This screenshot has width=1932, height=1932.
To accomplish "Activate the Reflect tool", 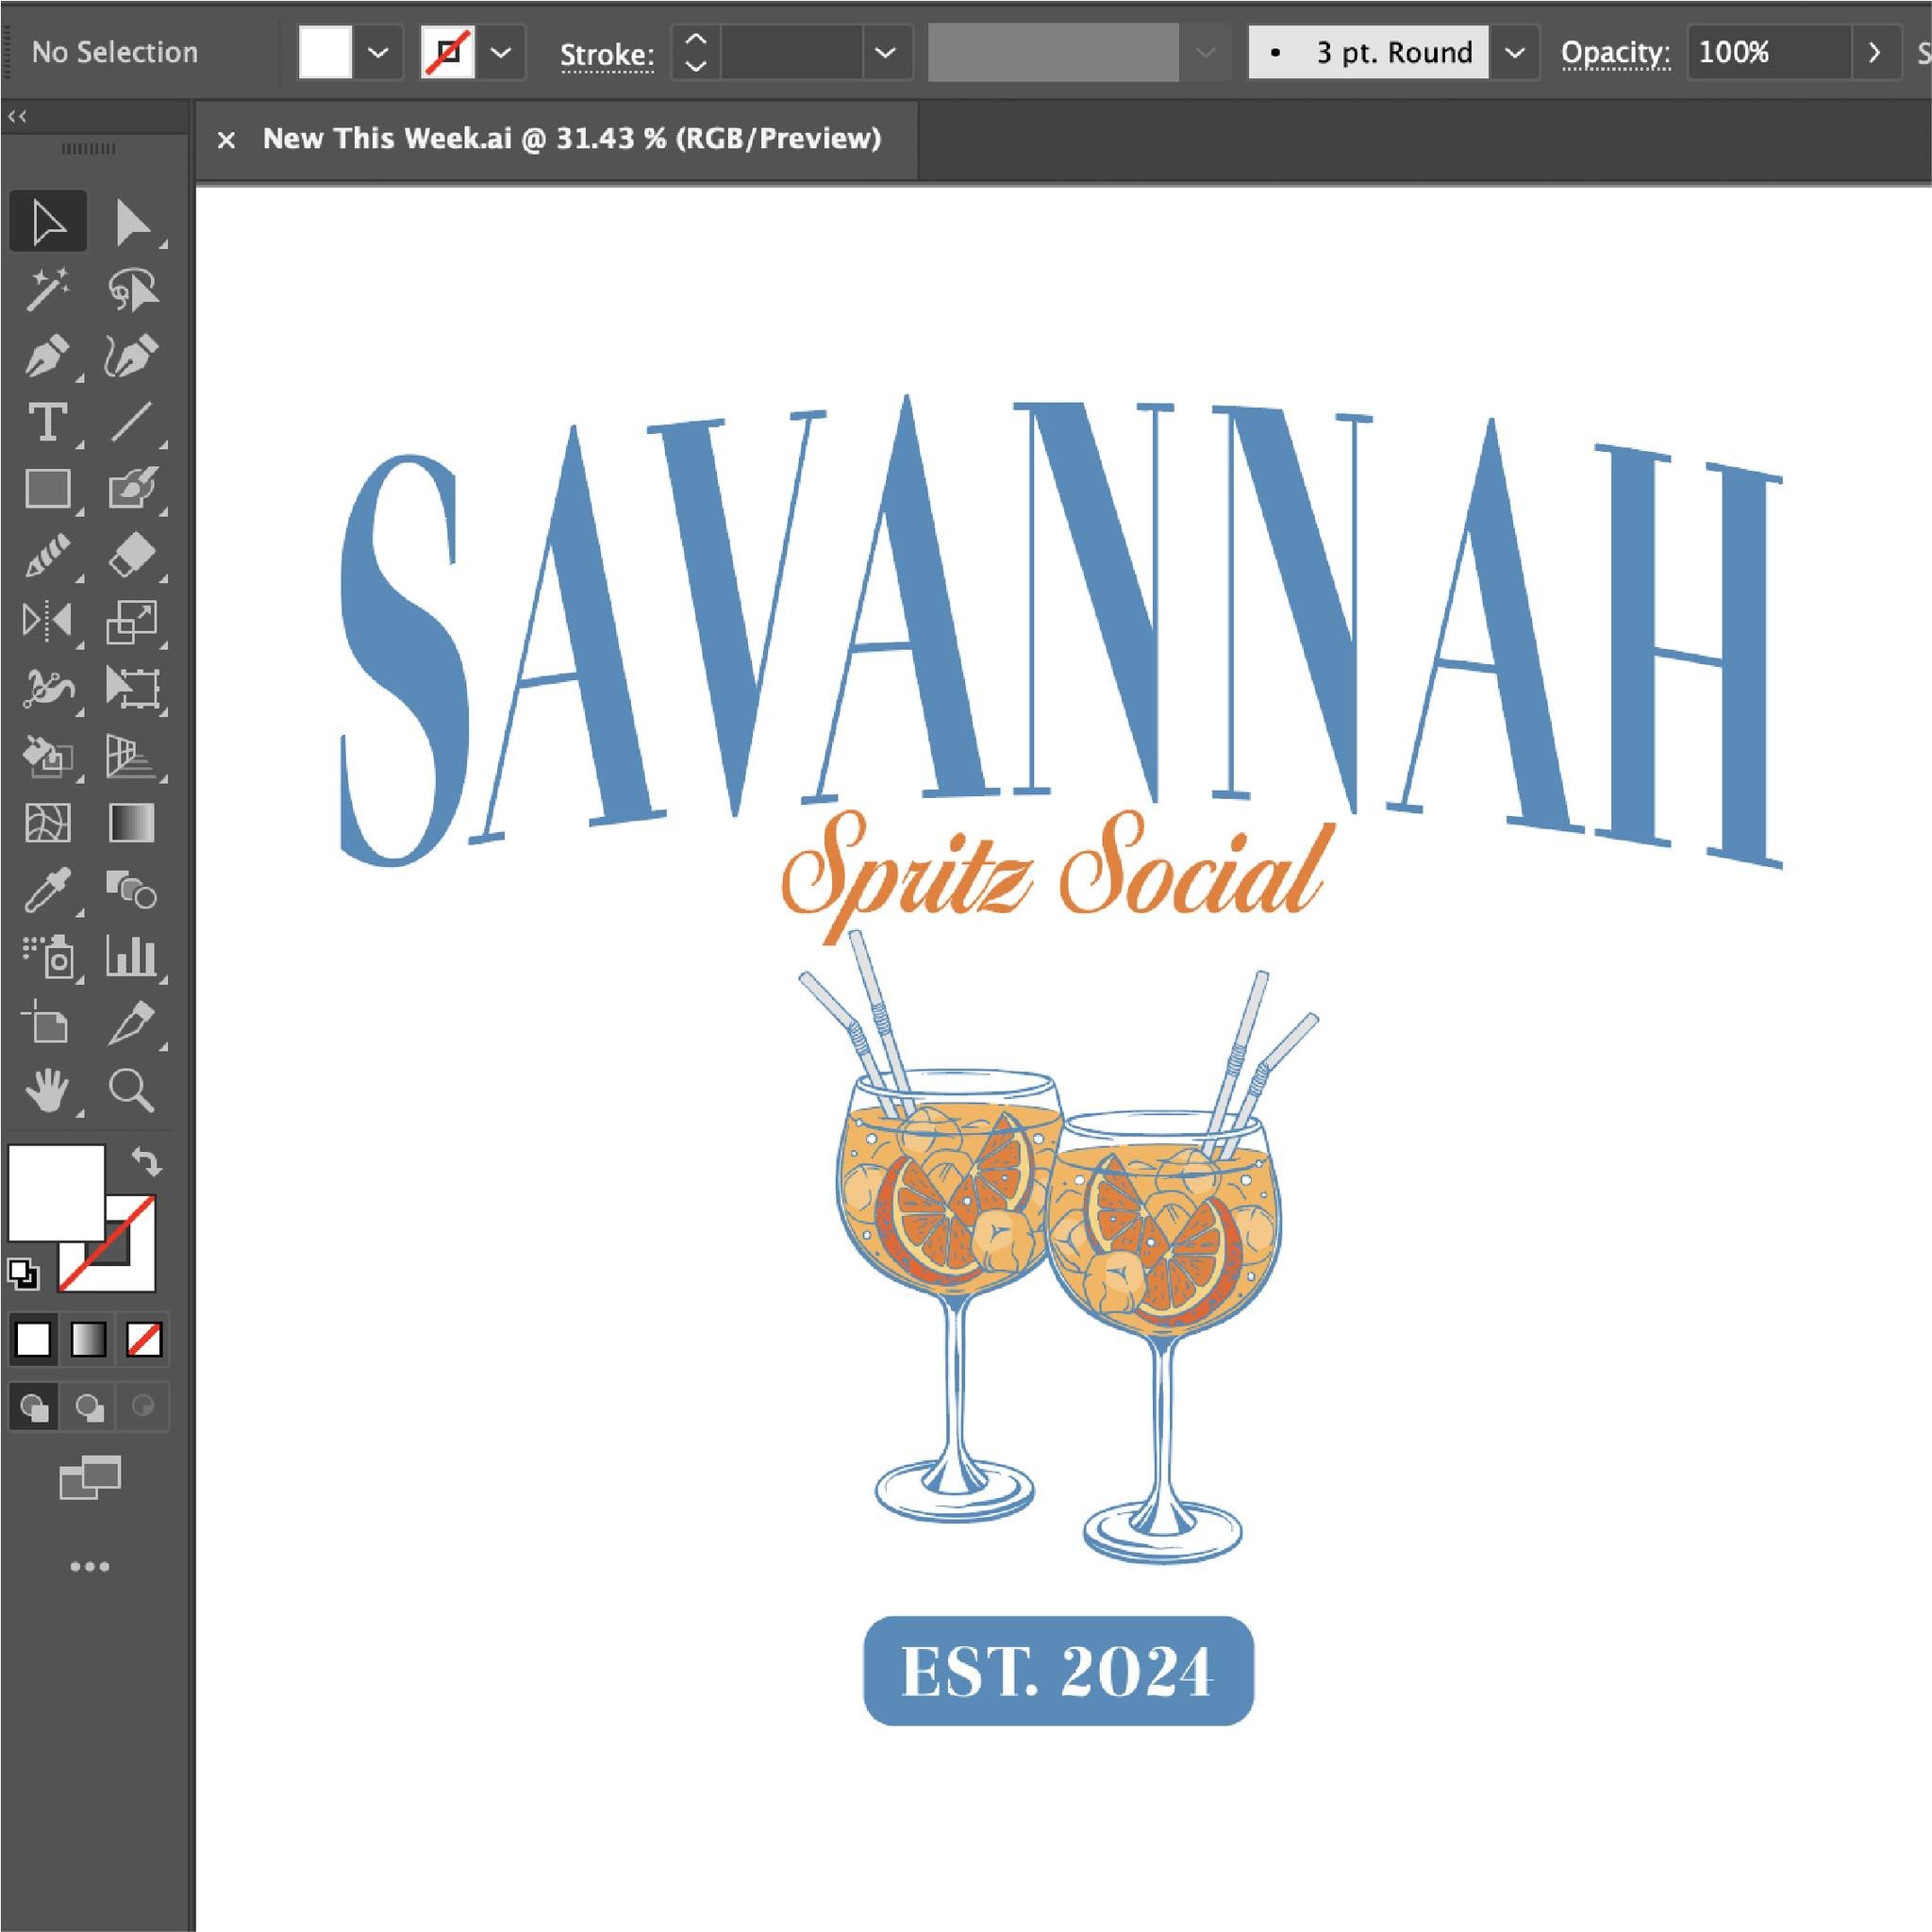I will pos(47,622).
